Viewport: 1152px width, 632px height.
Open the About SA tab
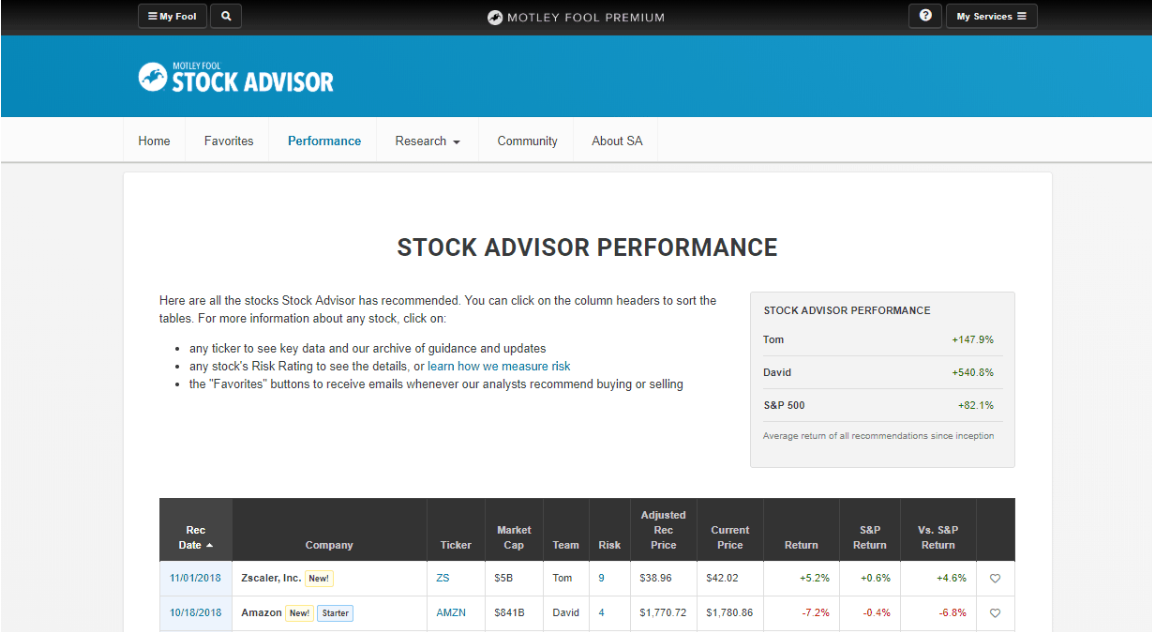pyautogui.click(x=616, y=140)
